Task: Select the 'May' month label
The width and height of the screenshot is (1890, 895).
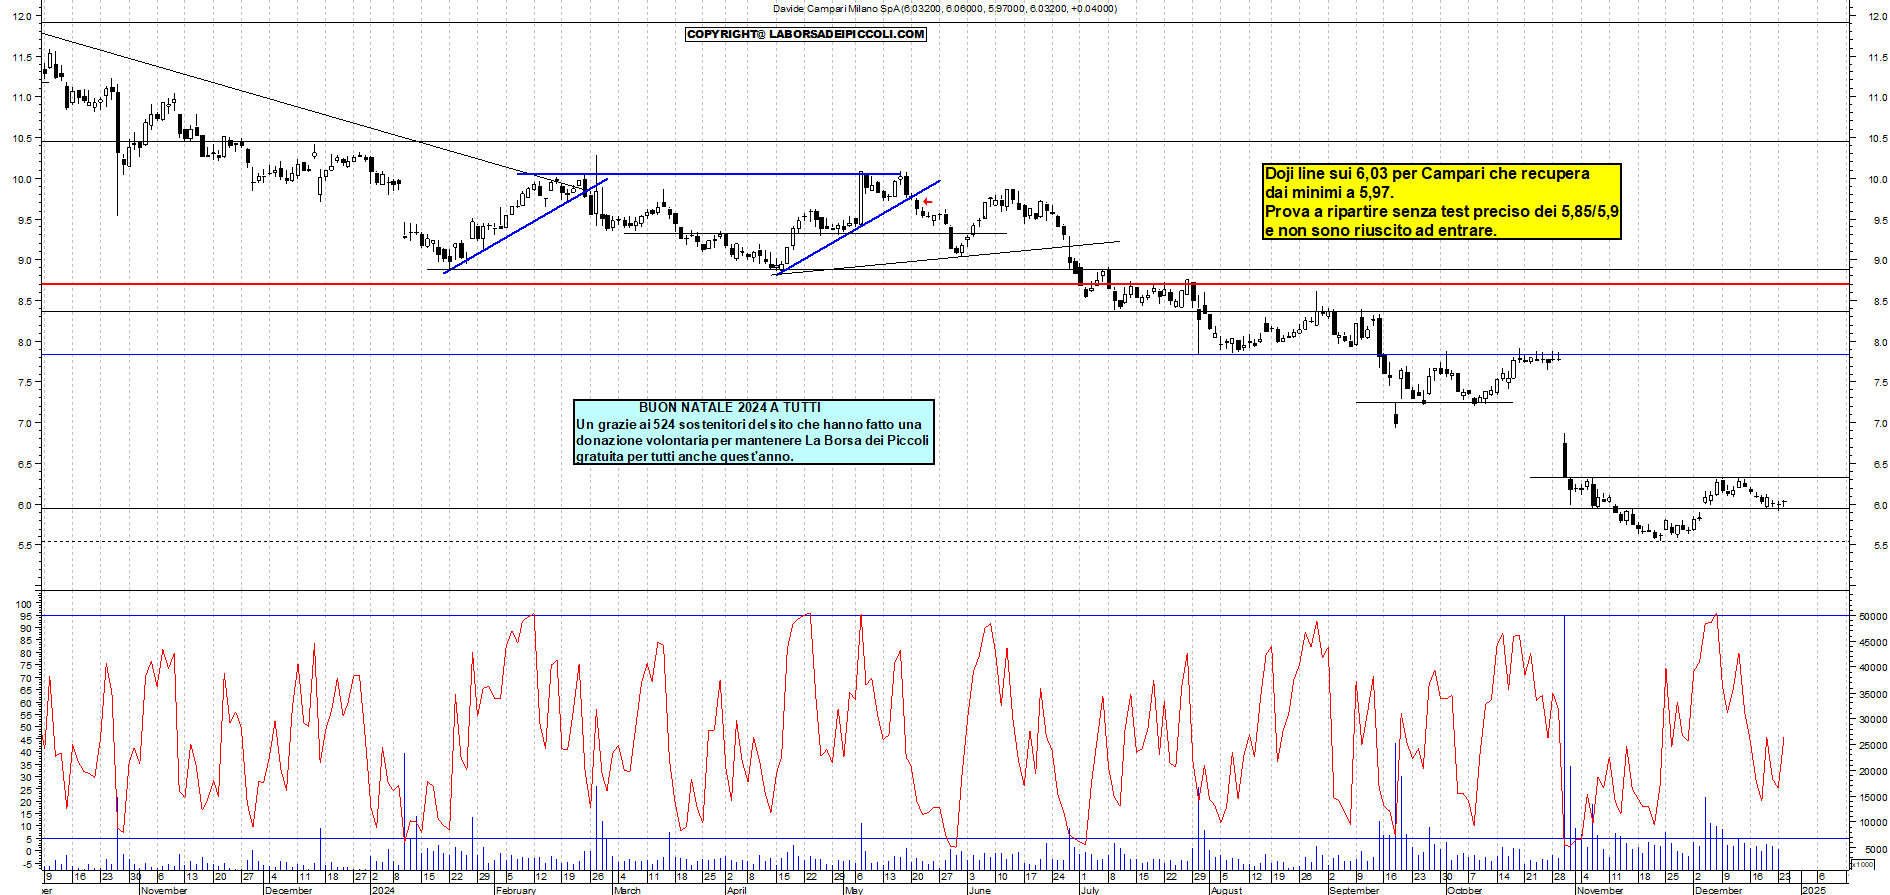Action: pyautogui.click(x=853, y=890)
